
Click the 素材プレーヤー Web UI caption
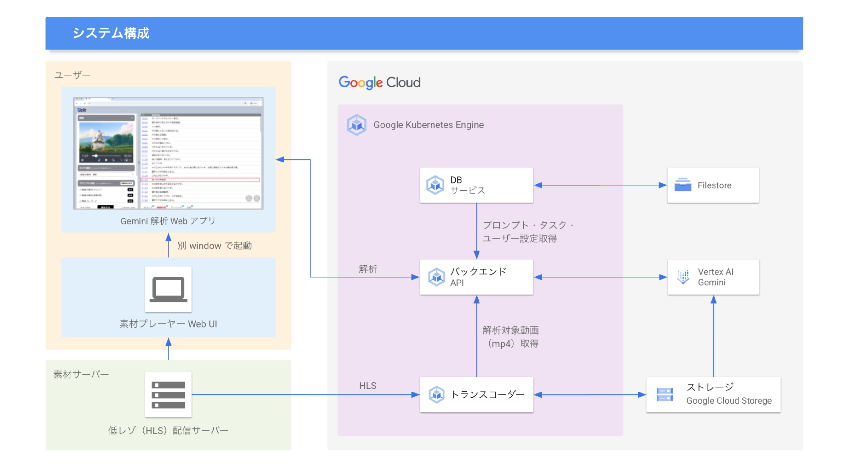(x=169, y=324)
